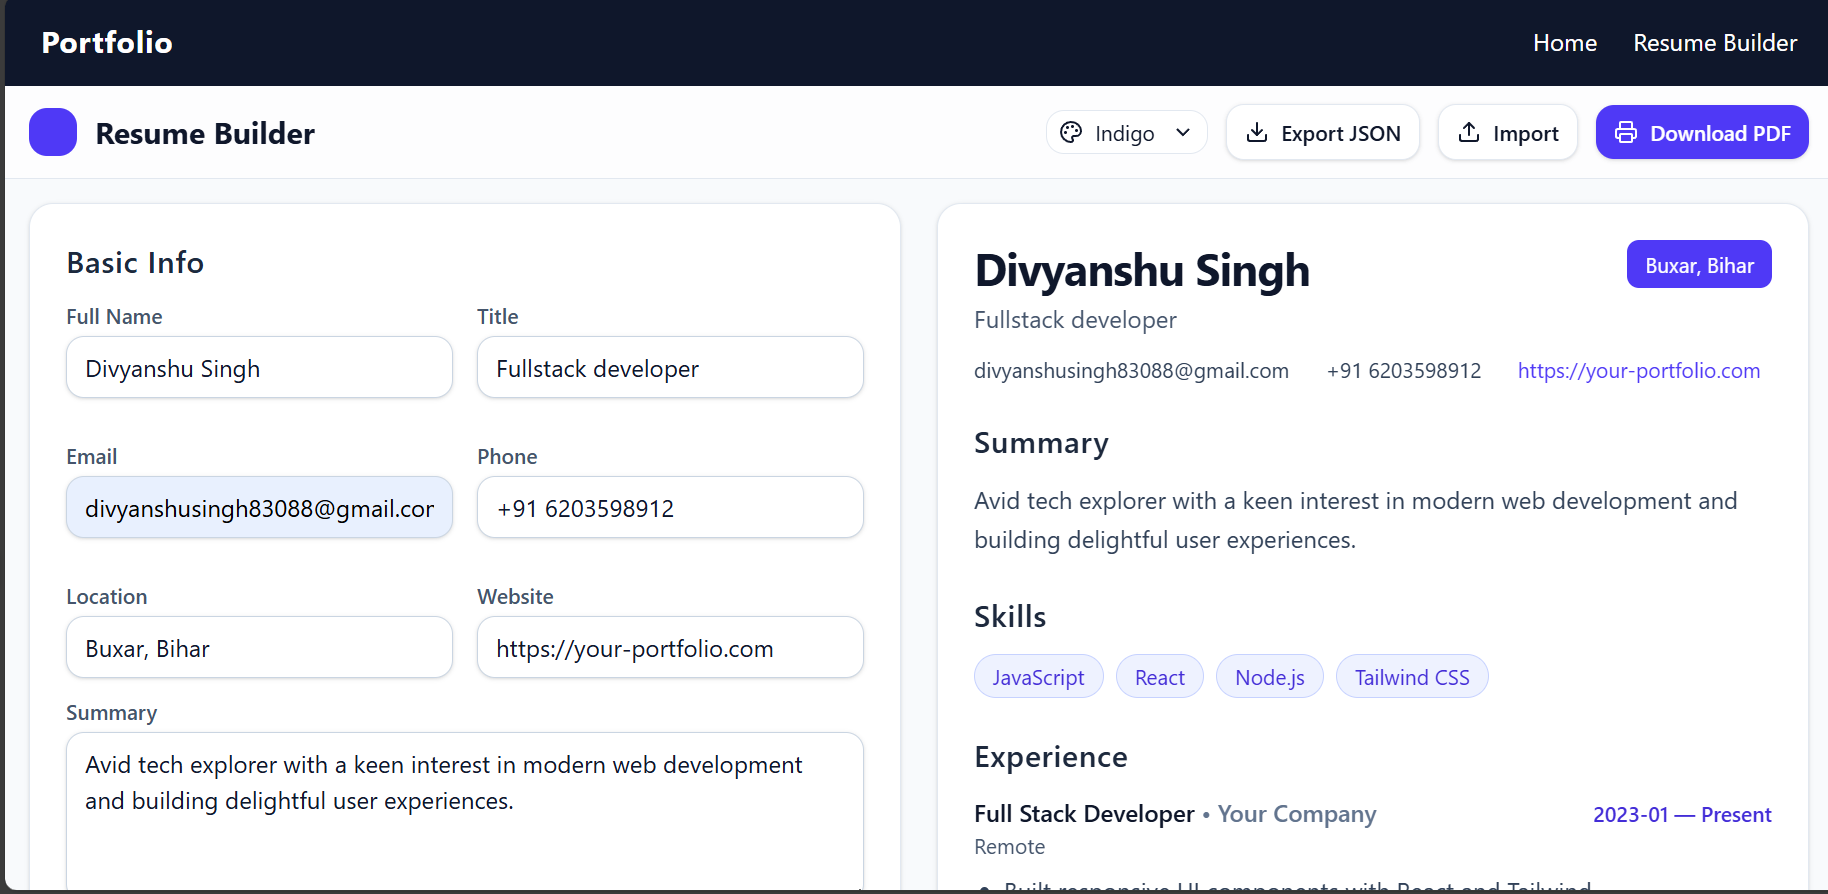Click the purple Resume Builder logo square
The image size is (1828, 894).
53,132
